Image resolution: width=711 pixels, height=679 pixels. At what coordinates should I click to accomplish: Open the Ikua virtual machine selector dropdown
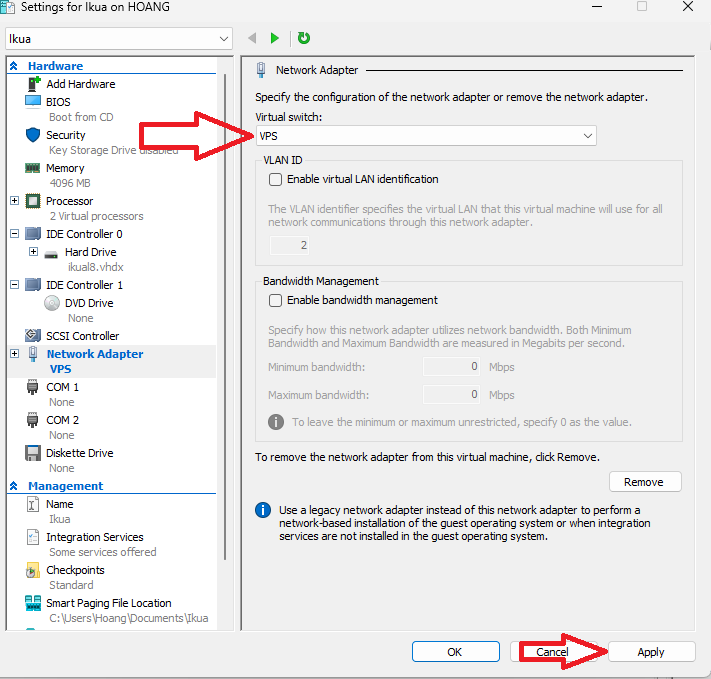119,39
